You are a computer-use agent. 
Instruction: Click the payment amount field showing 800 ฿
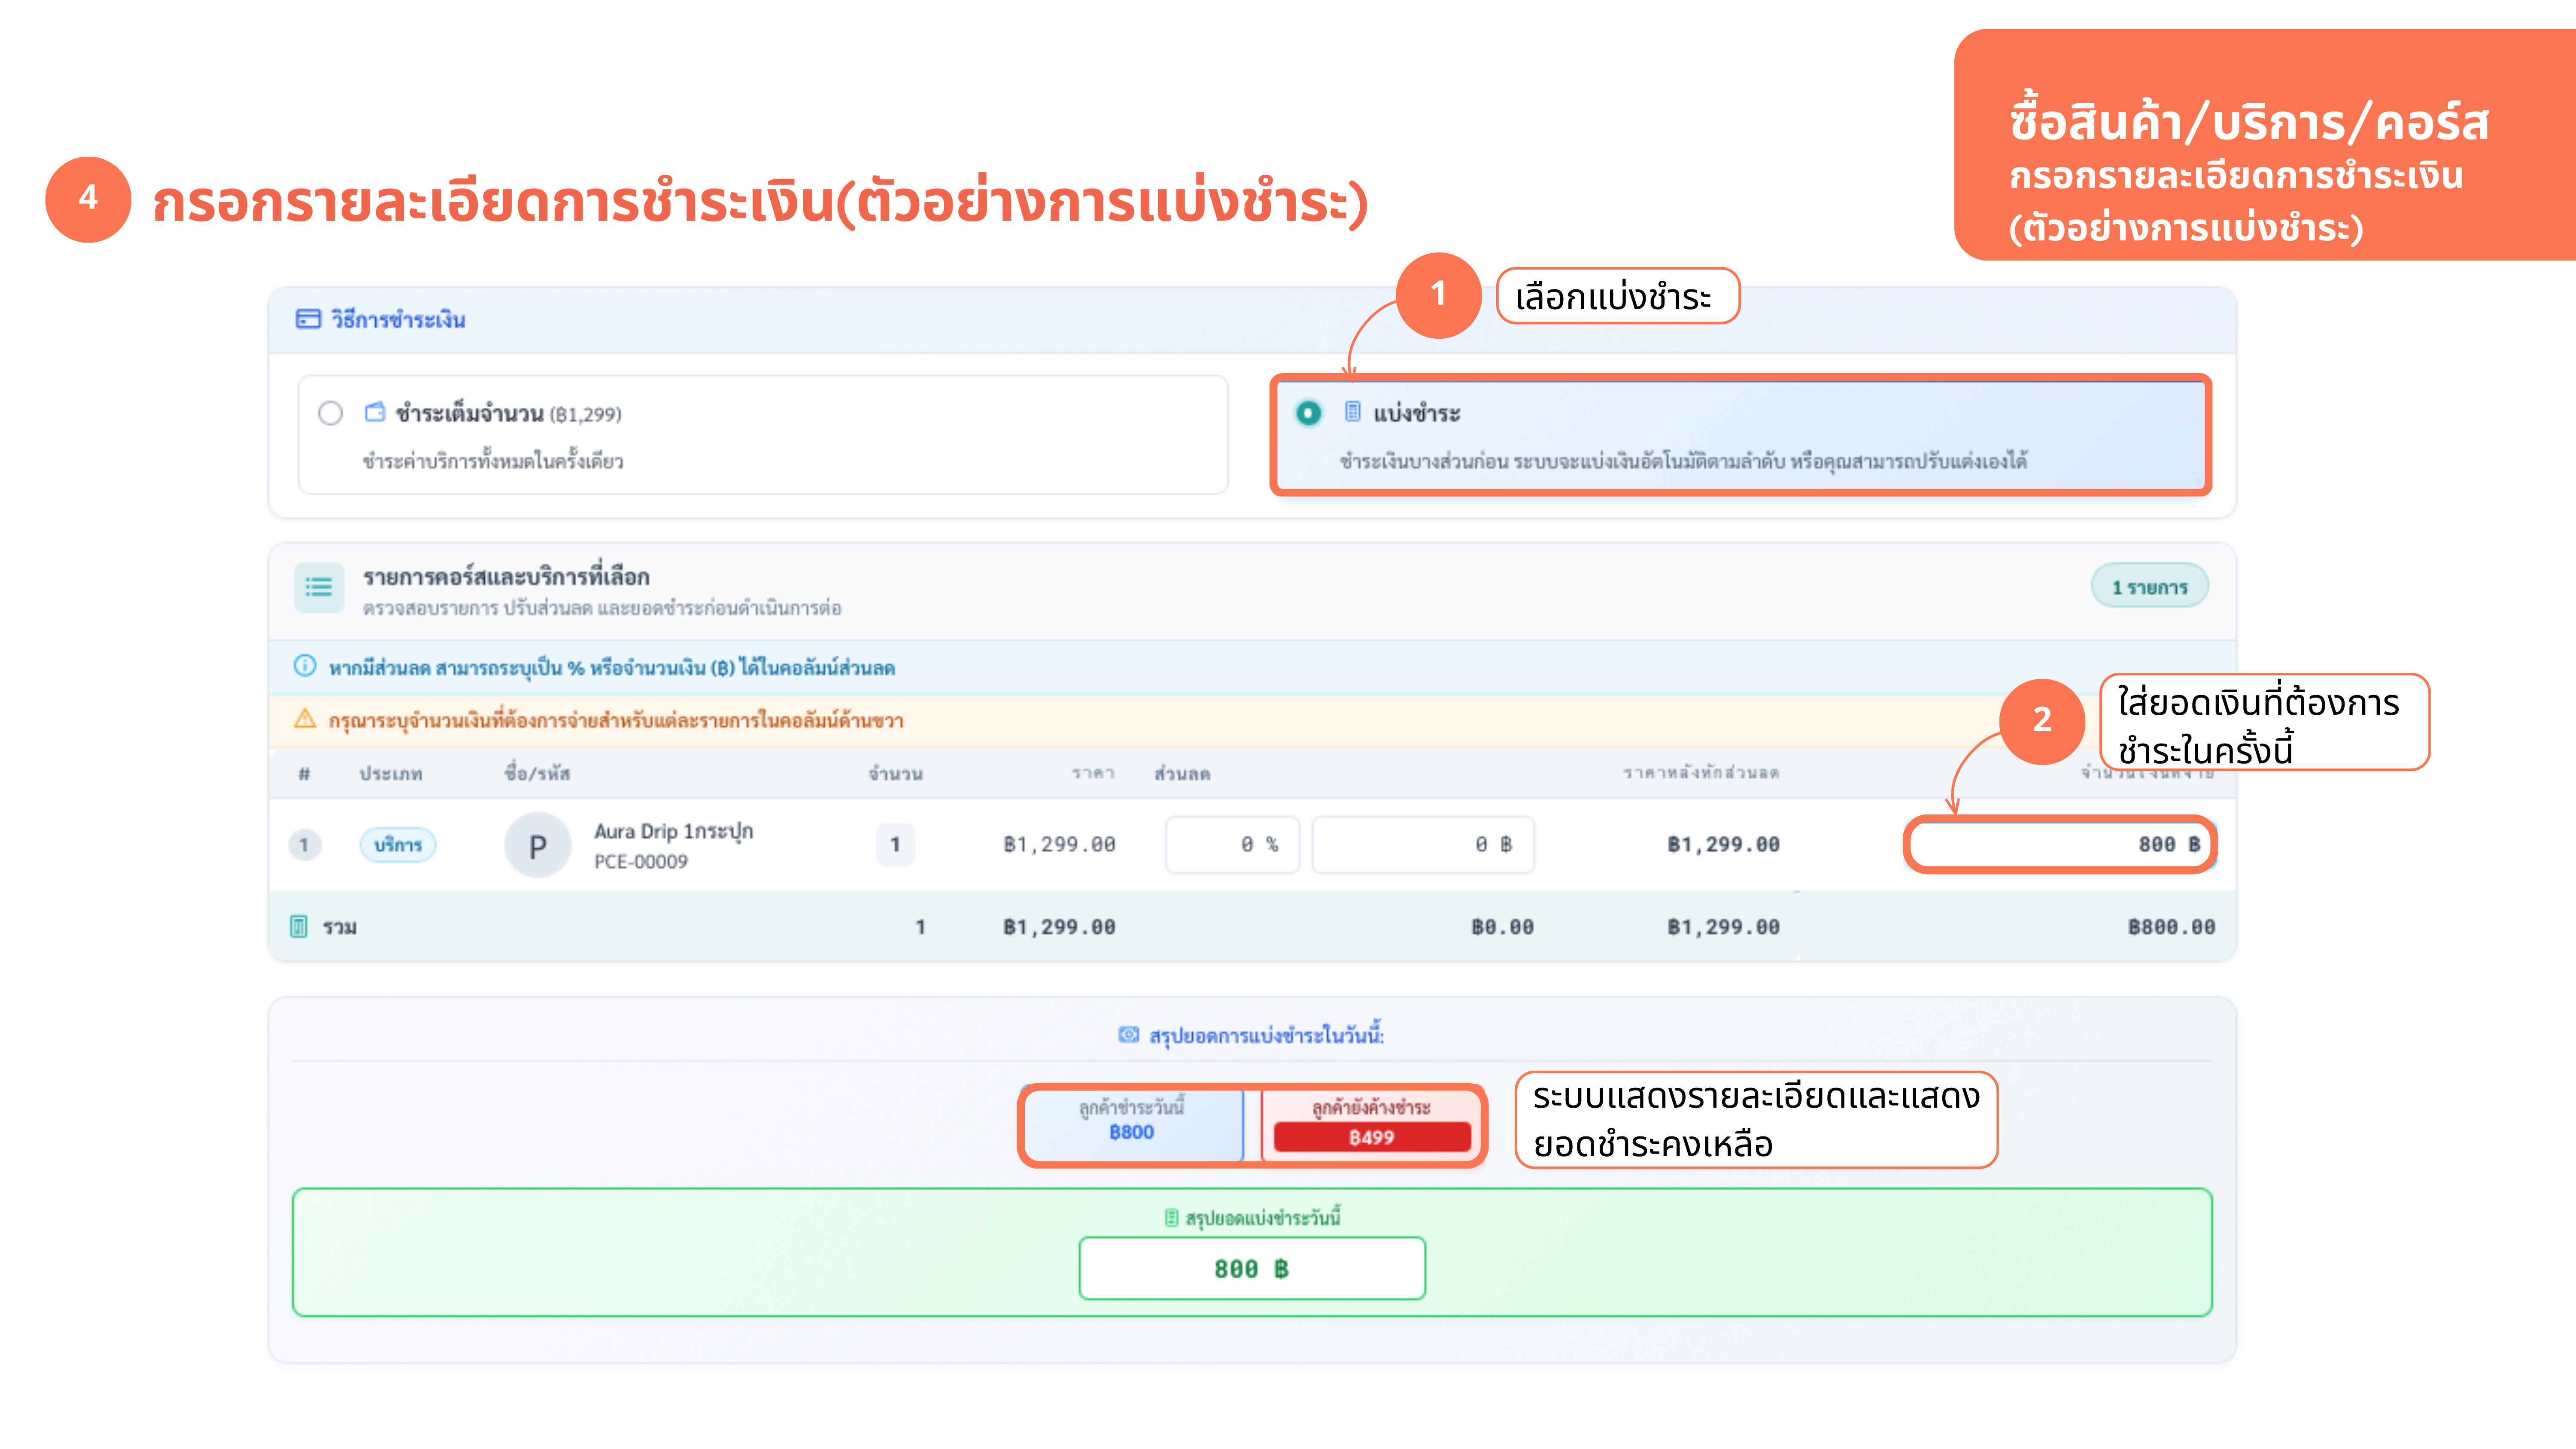[x=2061, y=845]
